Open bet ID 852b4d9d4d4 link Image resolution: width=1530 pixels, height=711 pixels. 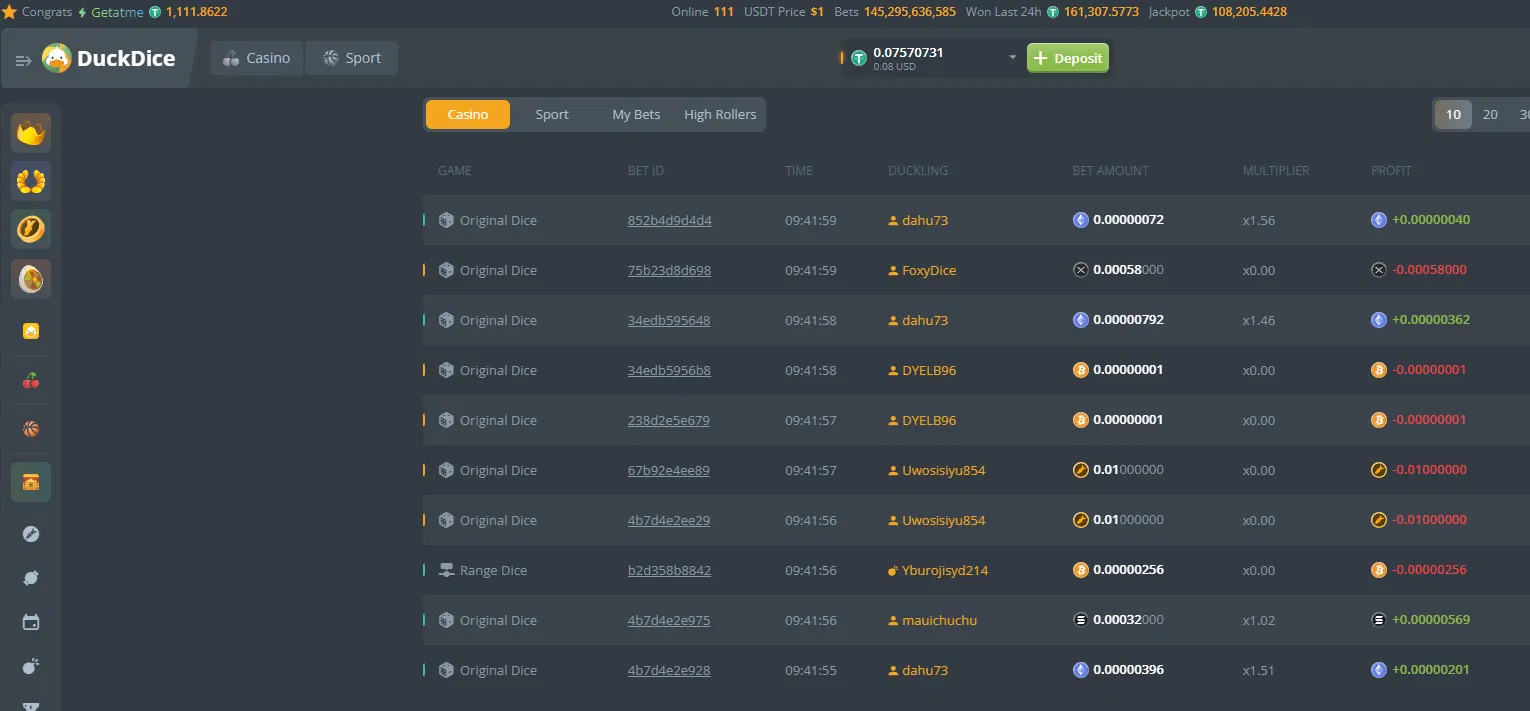coord(670,220)
